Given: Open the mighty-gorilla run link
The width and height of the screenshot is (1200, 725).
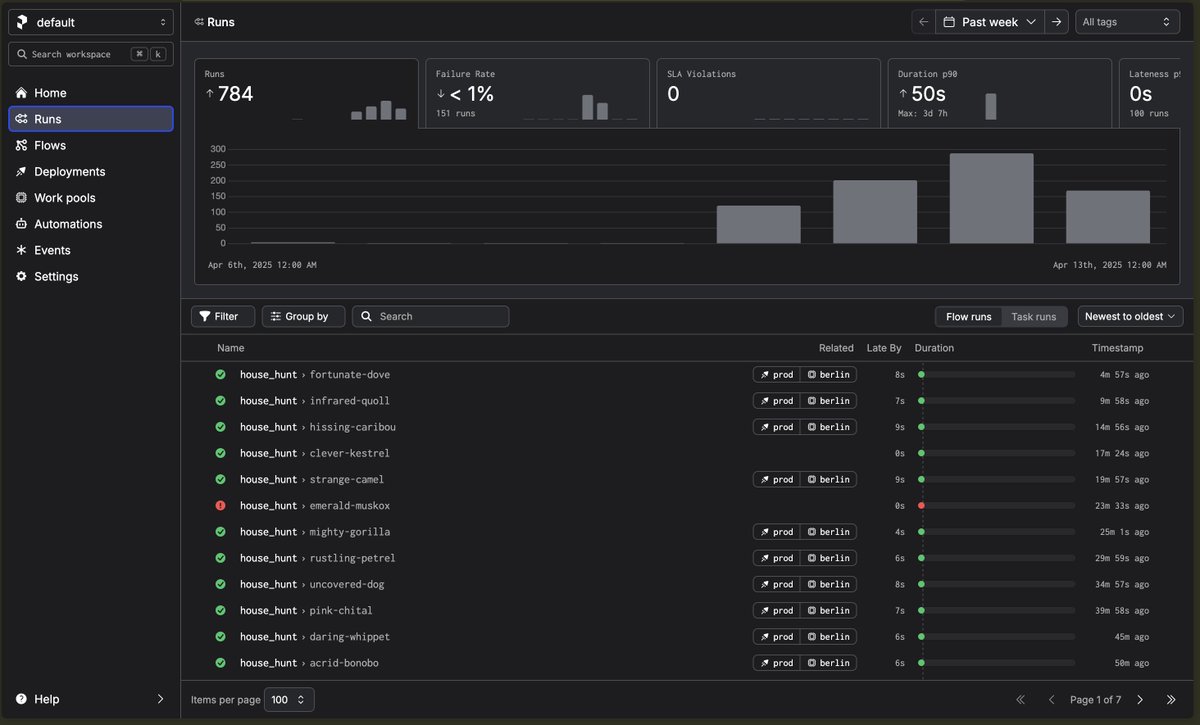Looking at the screenshot, I should point(350,532).
